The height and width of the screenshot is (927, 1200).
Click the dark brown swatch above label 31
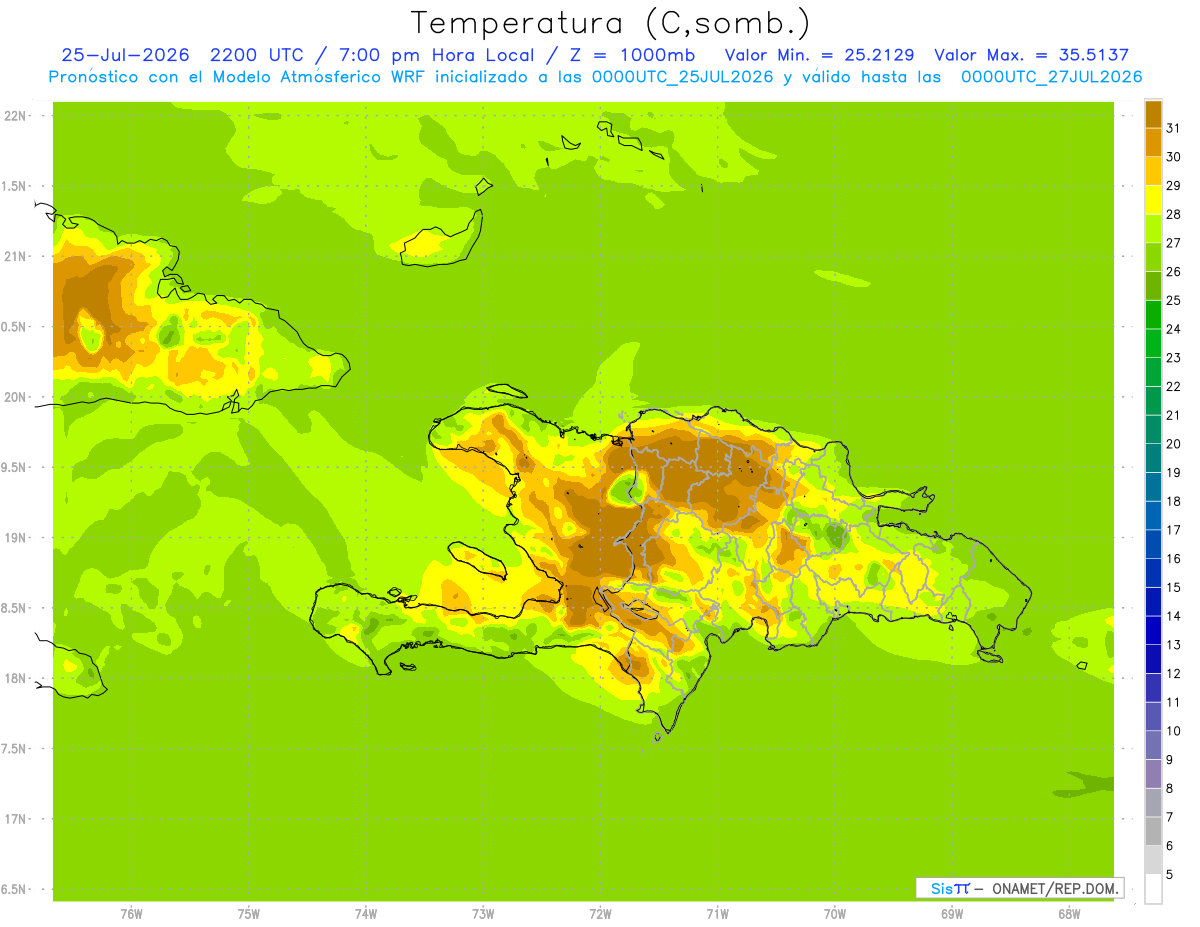tap(1153, 114)
